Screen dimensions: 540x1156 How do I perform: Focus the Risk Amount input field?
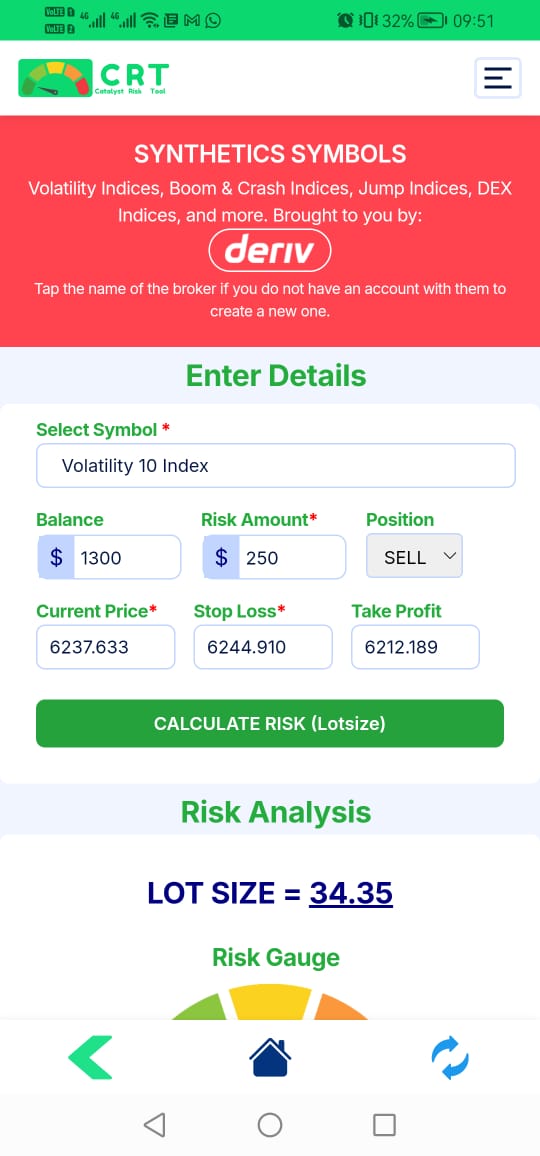[x=274, y=557]
